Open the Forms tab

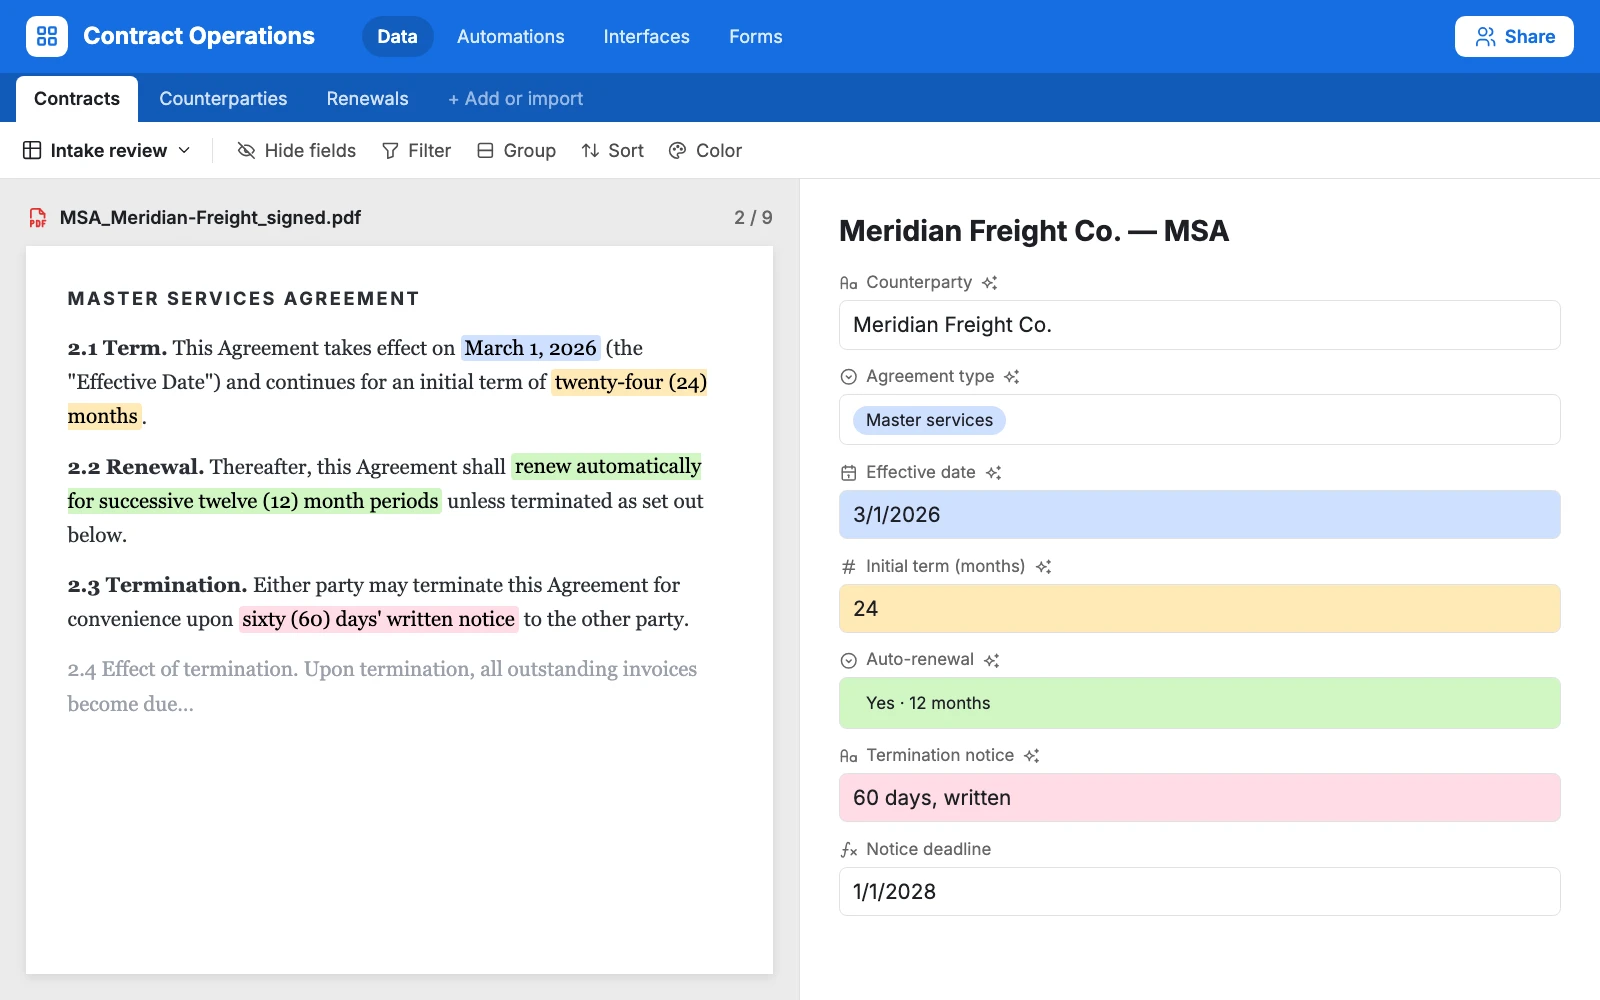(756, 37)
